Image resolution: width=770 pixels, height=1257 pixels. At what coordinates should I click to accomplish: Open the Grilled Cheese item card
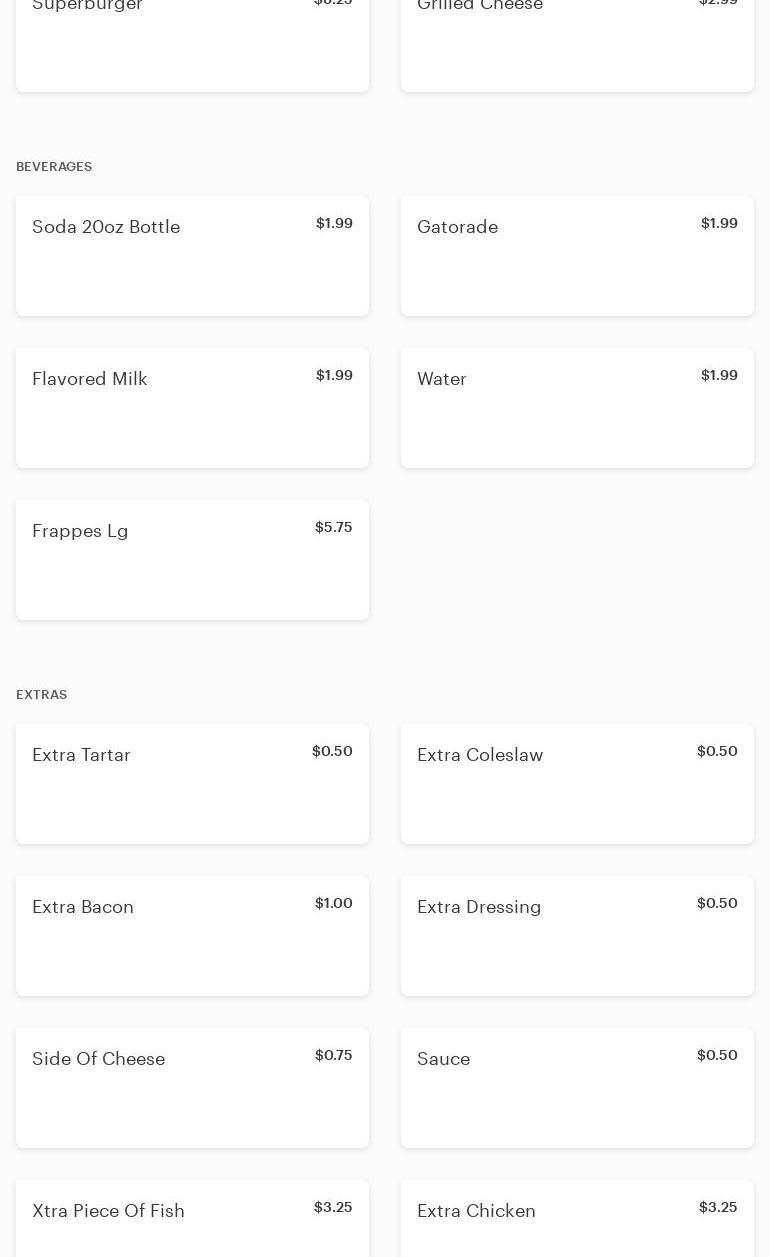[577, 45]
